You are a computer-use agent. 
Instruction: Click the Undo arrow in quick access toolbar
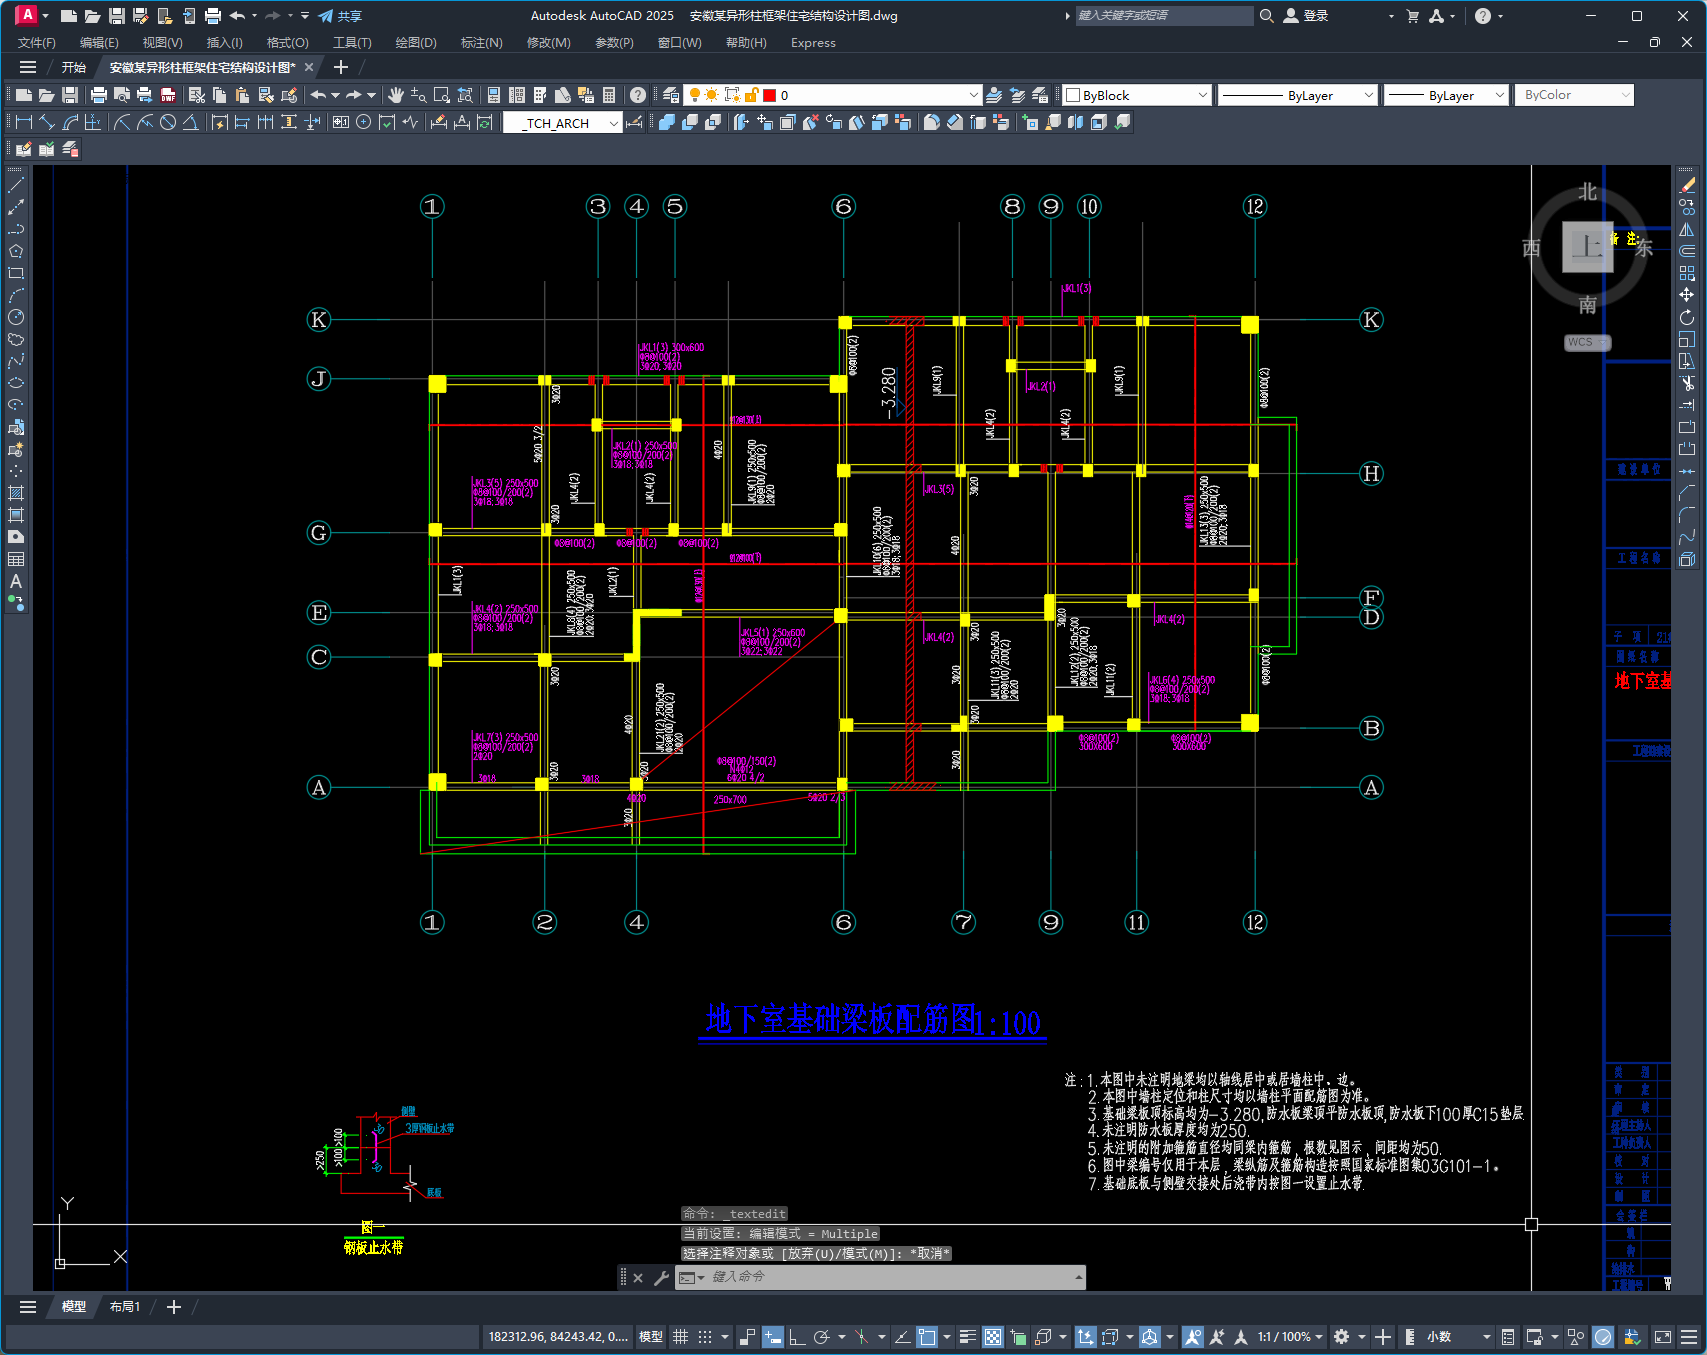[237, 16]
